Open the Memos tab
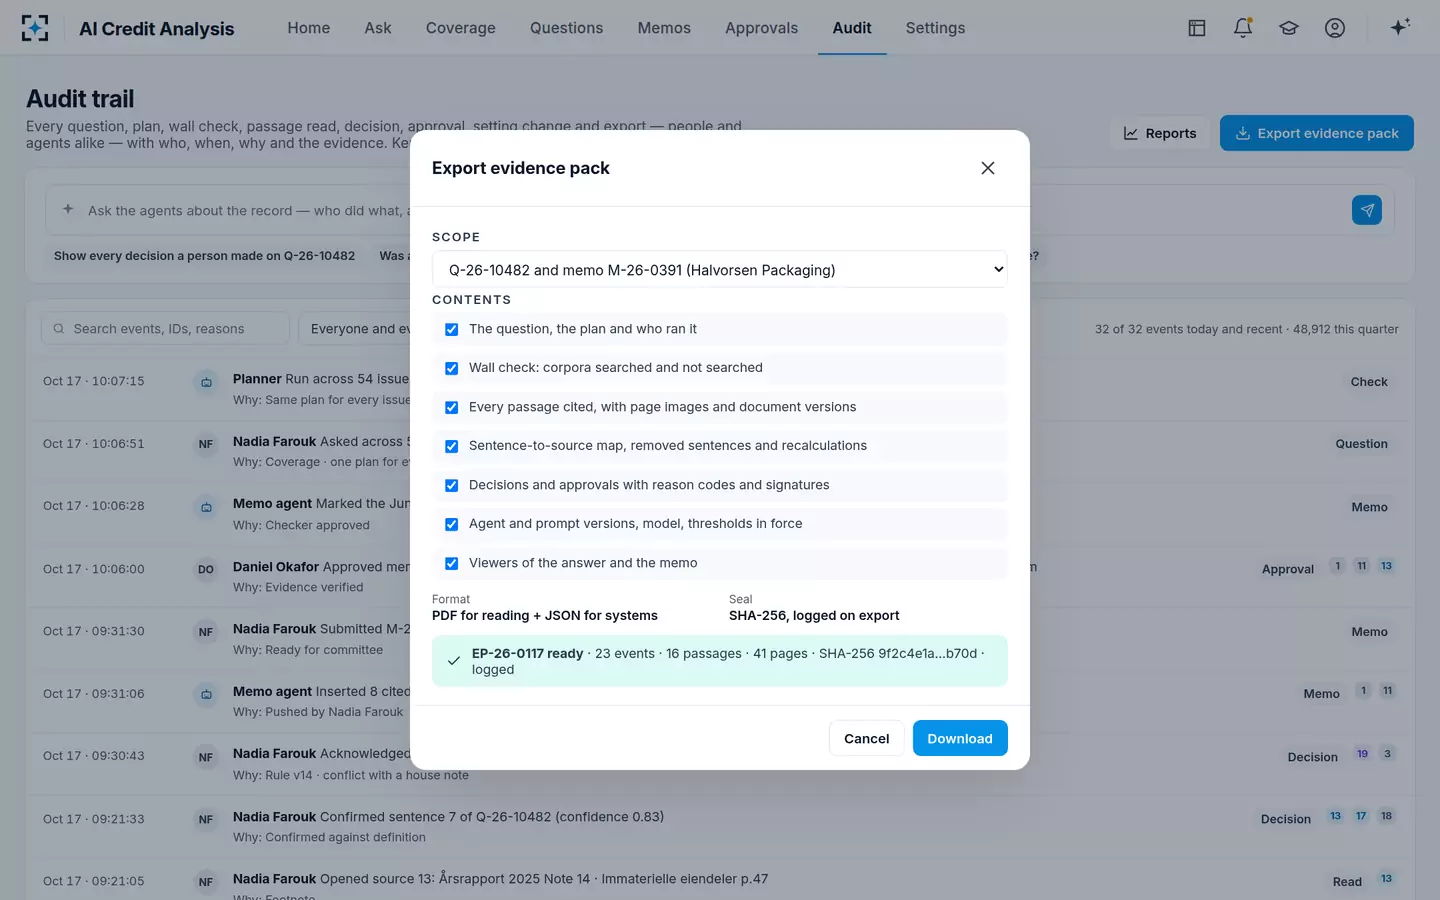The width and height of the screenshot is (1440, 900). [x=664, y=28]
